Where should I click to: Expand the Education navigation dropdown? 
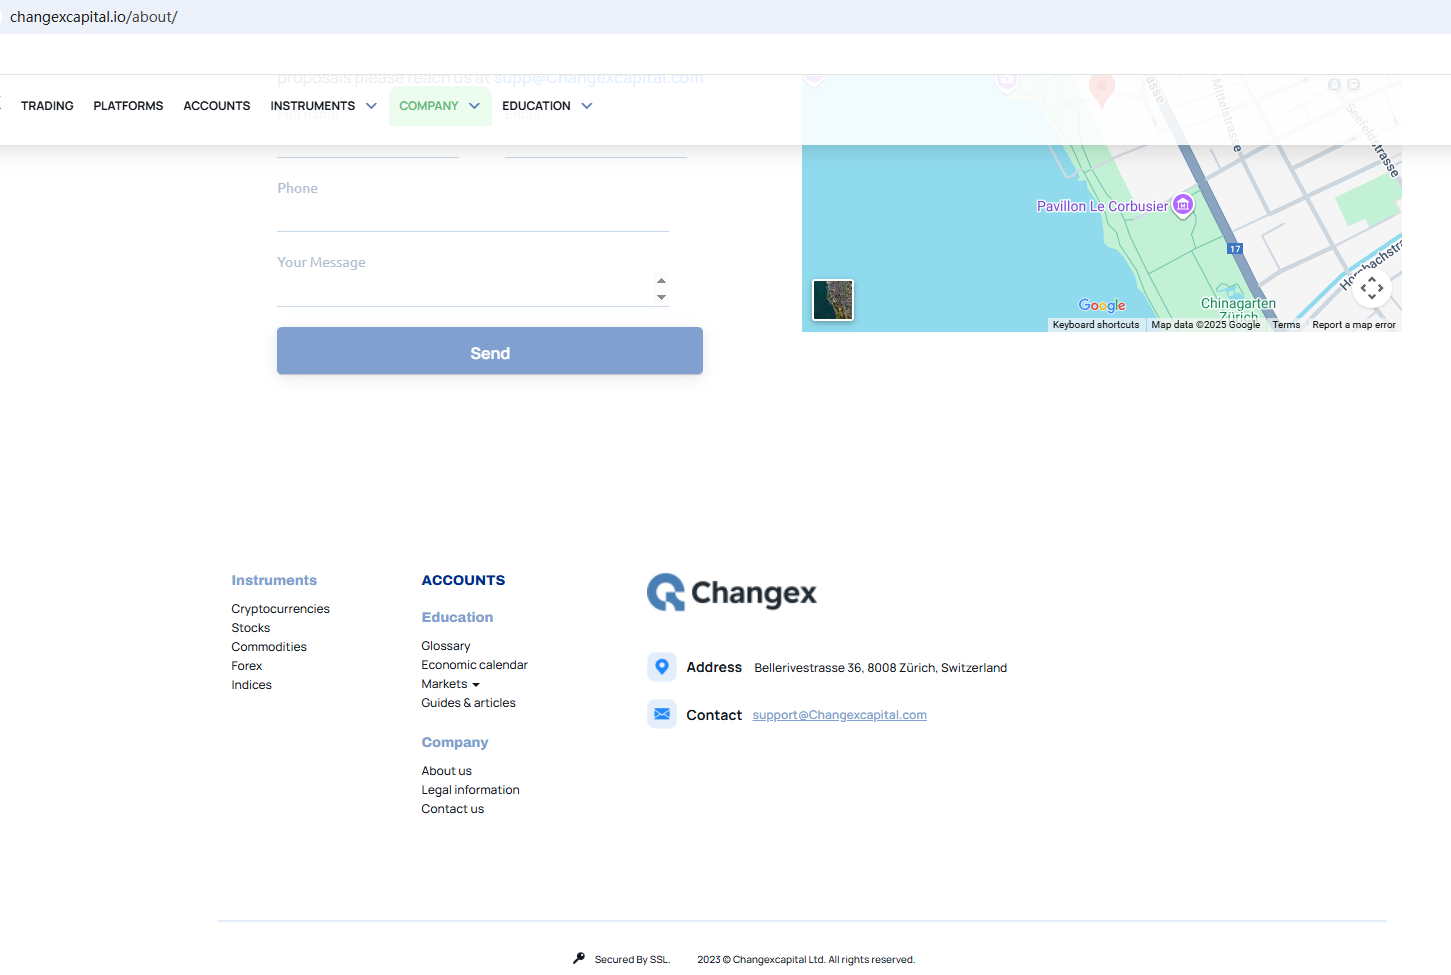547,106
